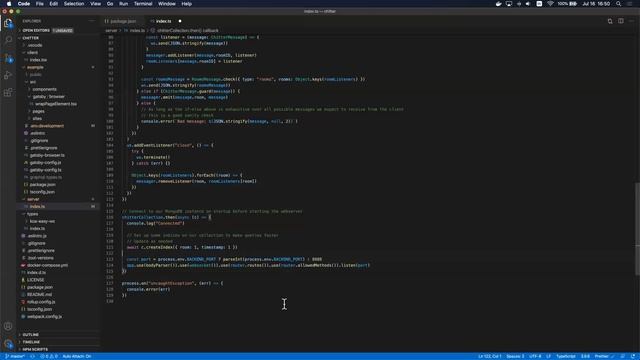Viewport: 640px width, 360px height.
Task: Open the Window menu
Action: point(167,4)
